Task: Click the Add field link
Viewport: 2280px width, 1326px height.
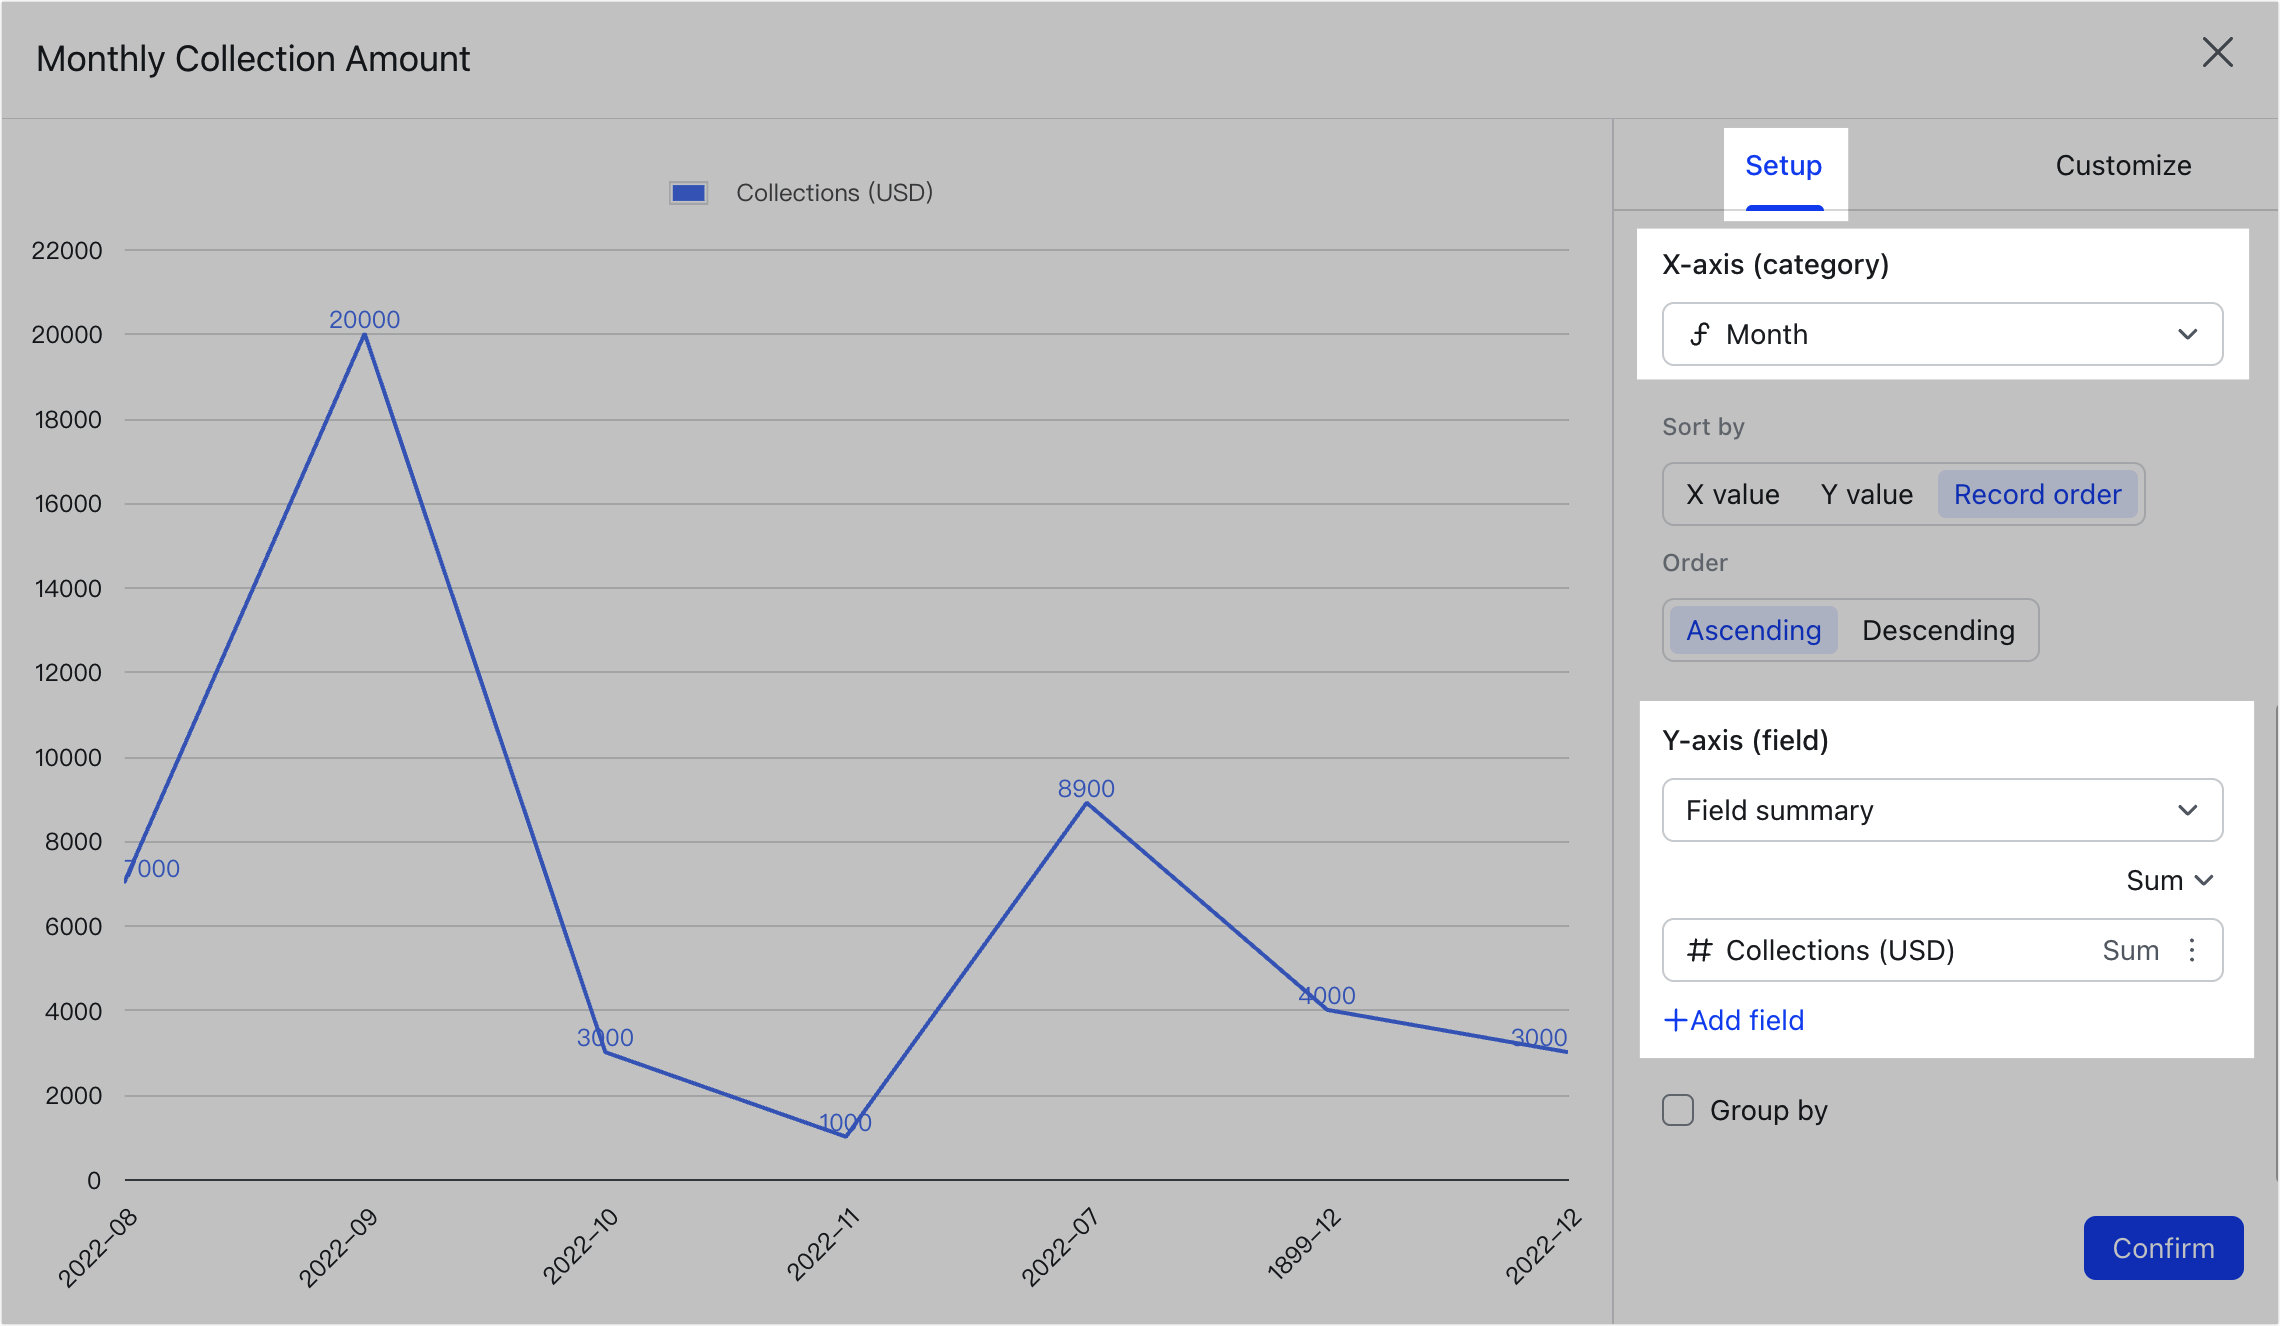Action: point(1746,1020)
